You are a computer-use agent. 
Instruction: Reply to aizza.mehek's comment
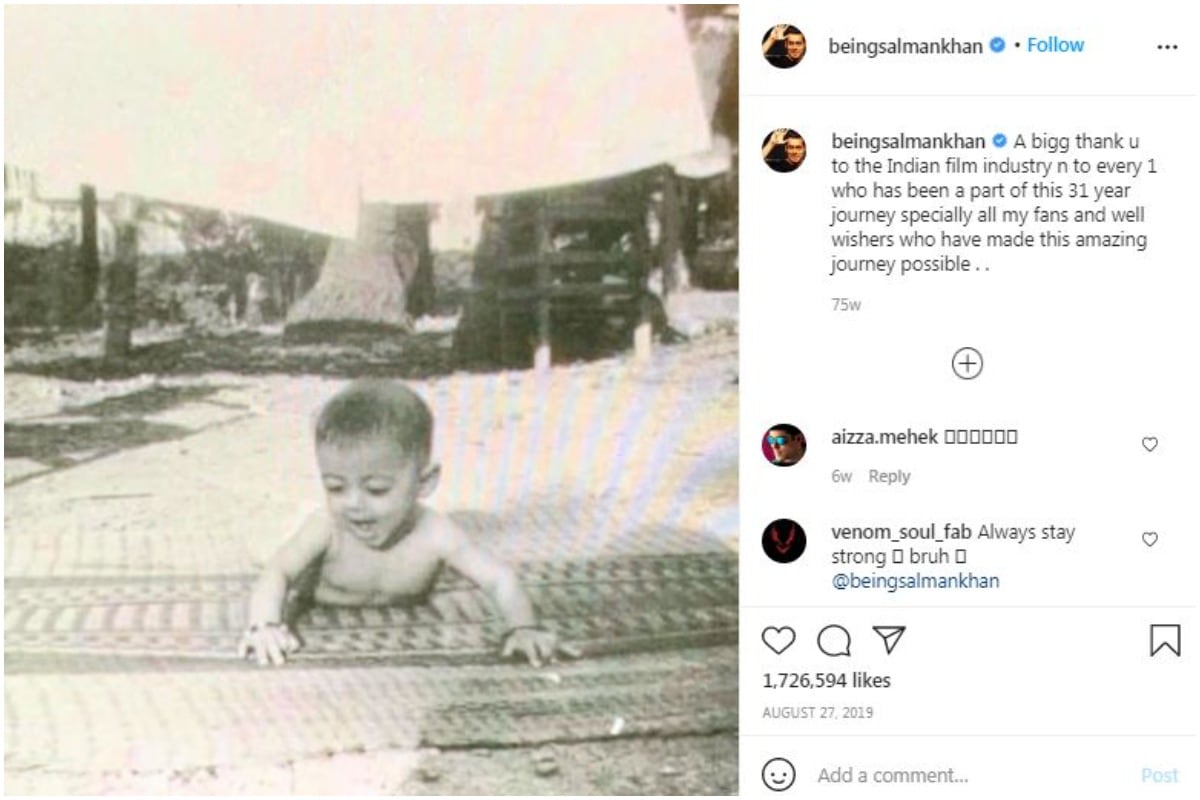(x=889, y=476)
